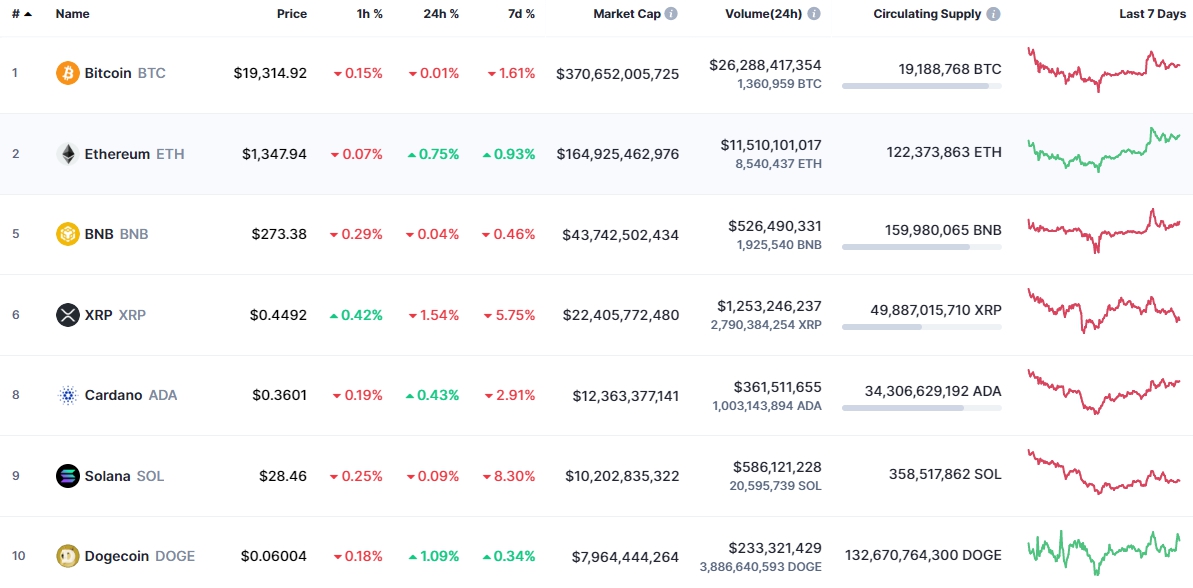Click the Last 7 Days column header
The width and height of the screenshot is (1193, 588).
tap(1152, 14)
